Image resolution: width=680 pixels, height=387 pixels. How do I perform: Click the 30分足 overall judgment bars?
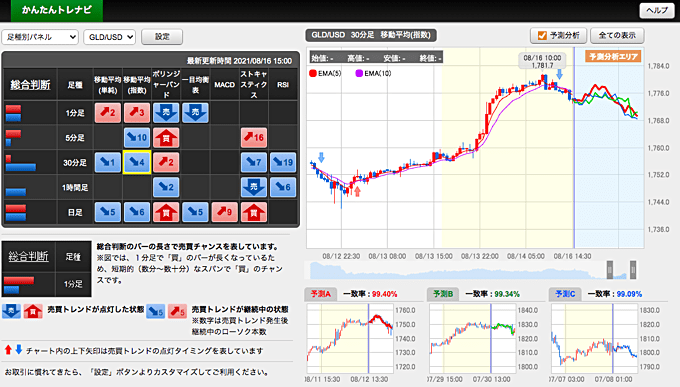coord(20,163)
